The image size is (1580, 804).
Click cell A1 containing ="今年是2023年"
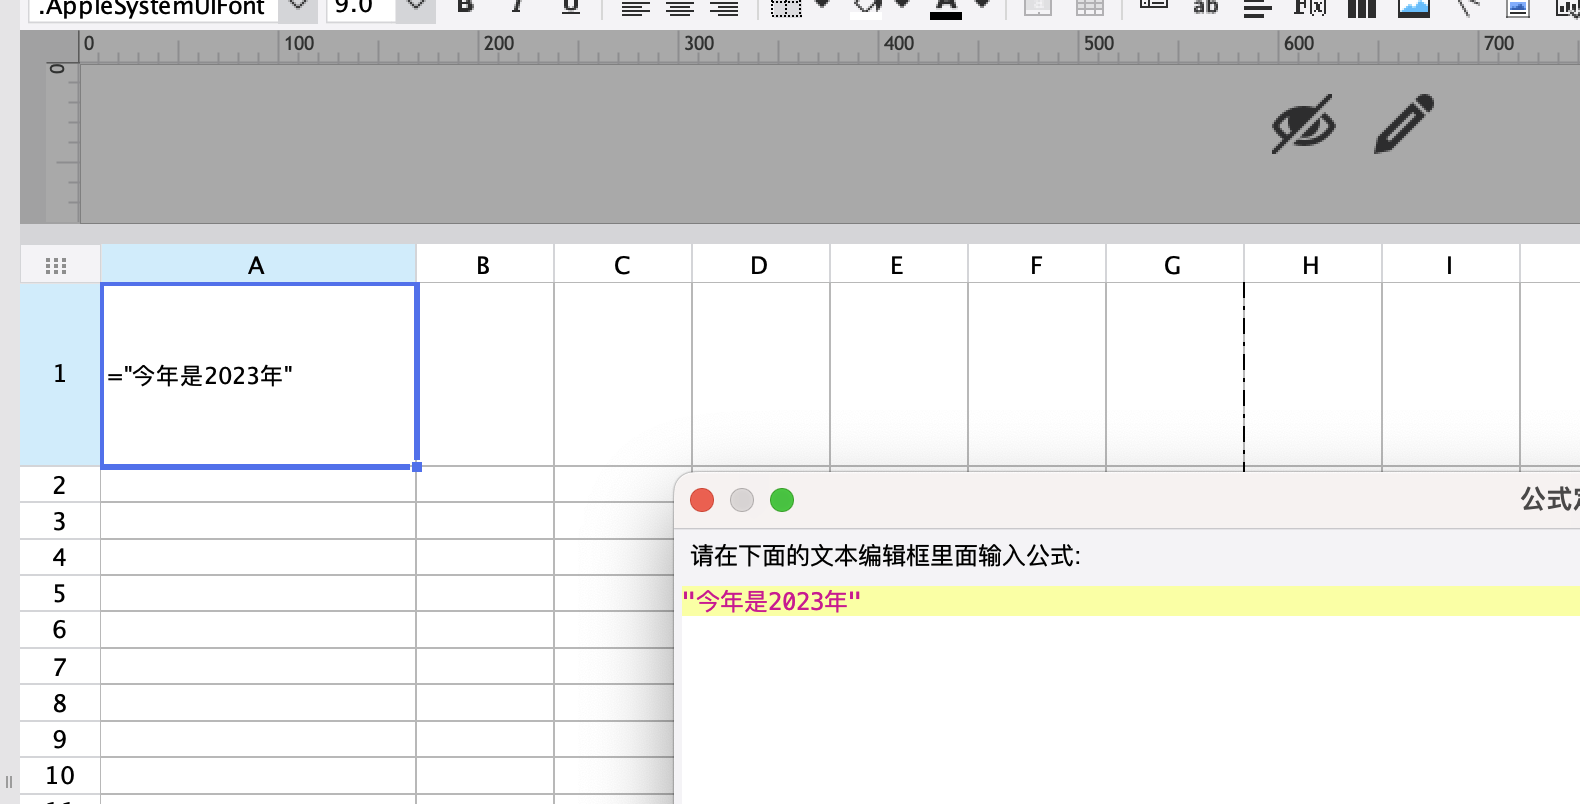(259, 375)
